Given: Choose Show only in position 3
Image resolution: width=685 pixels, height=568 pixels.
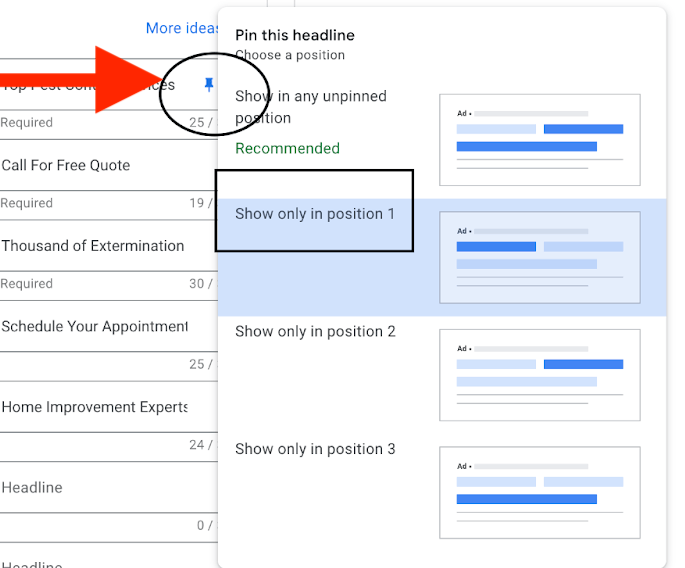Looking at the screenshot, I should 315,449.
